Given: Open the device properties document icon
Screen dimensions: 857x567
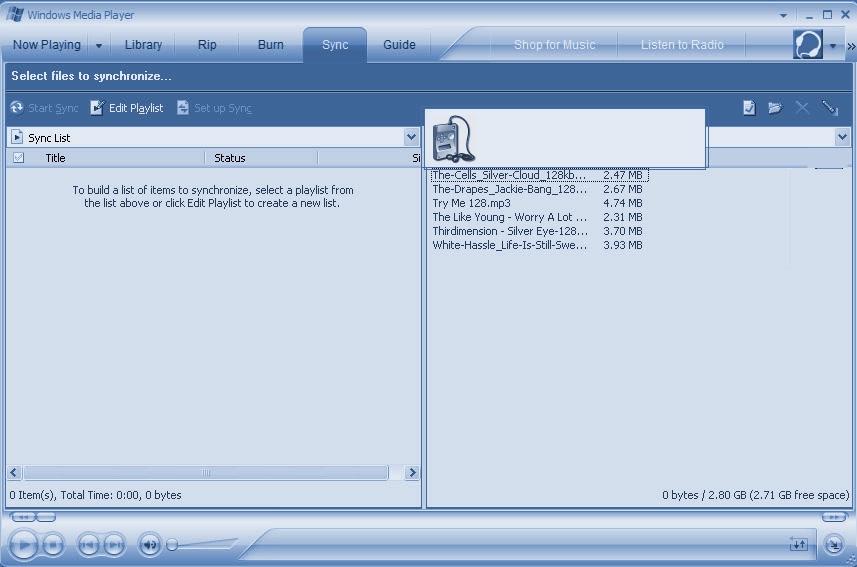Looking at the screenshot, I should (x=749, y=108).
